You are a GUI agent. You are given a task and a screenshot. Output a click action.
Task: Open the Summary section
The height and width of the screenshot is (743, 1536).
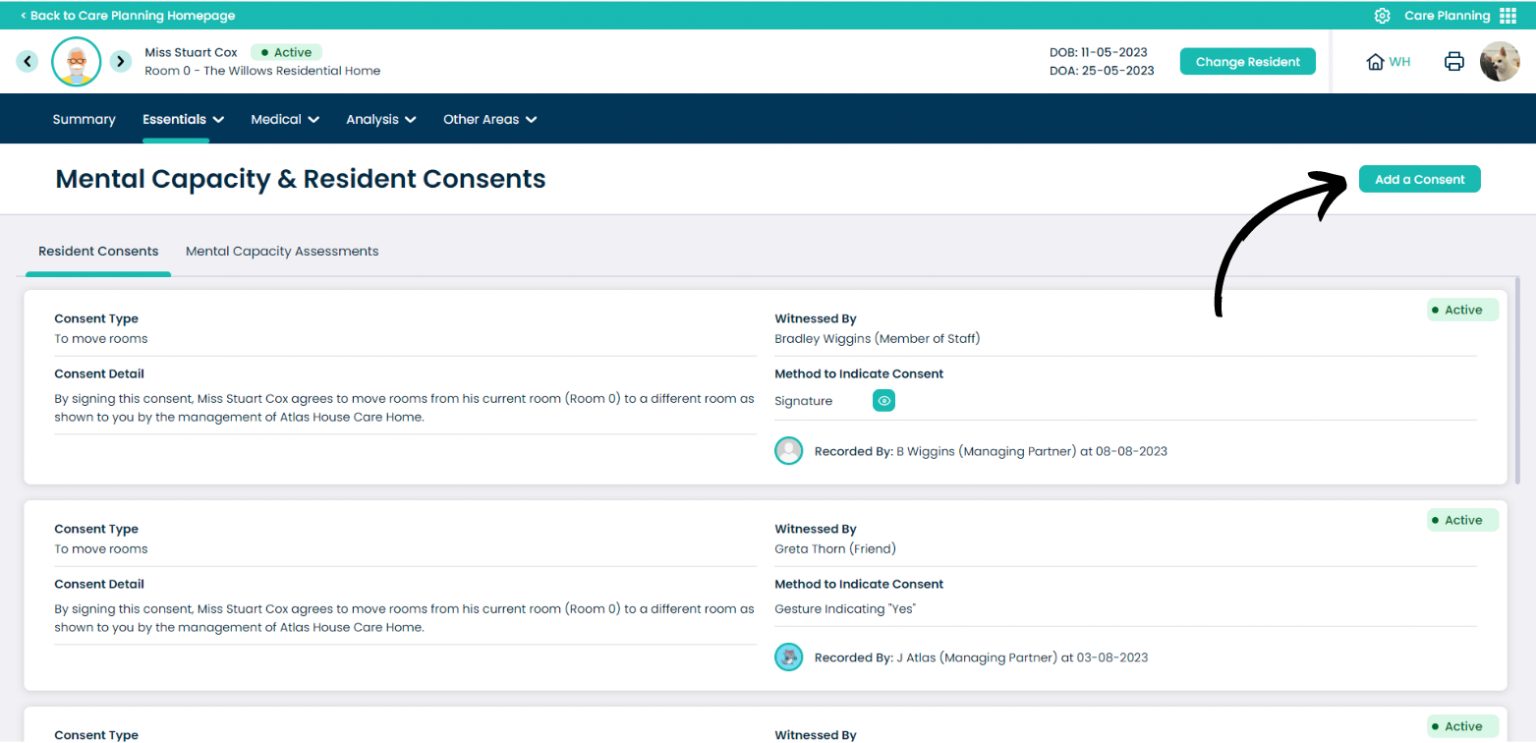pos(83,118)
